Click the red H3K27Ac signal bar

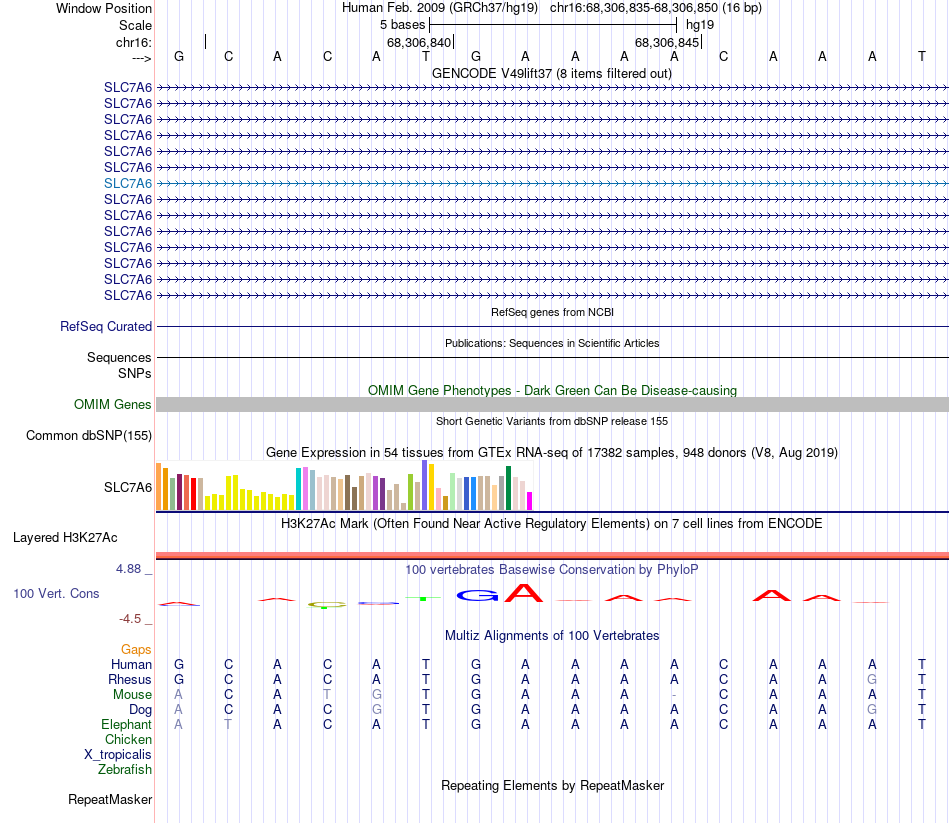pos(552,555)
